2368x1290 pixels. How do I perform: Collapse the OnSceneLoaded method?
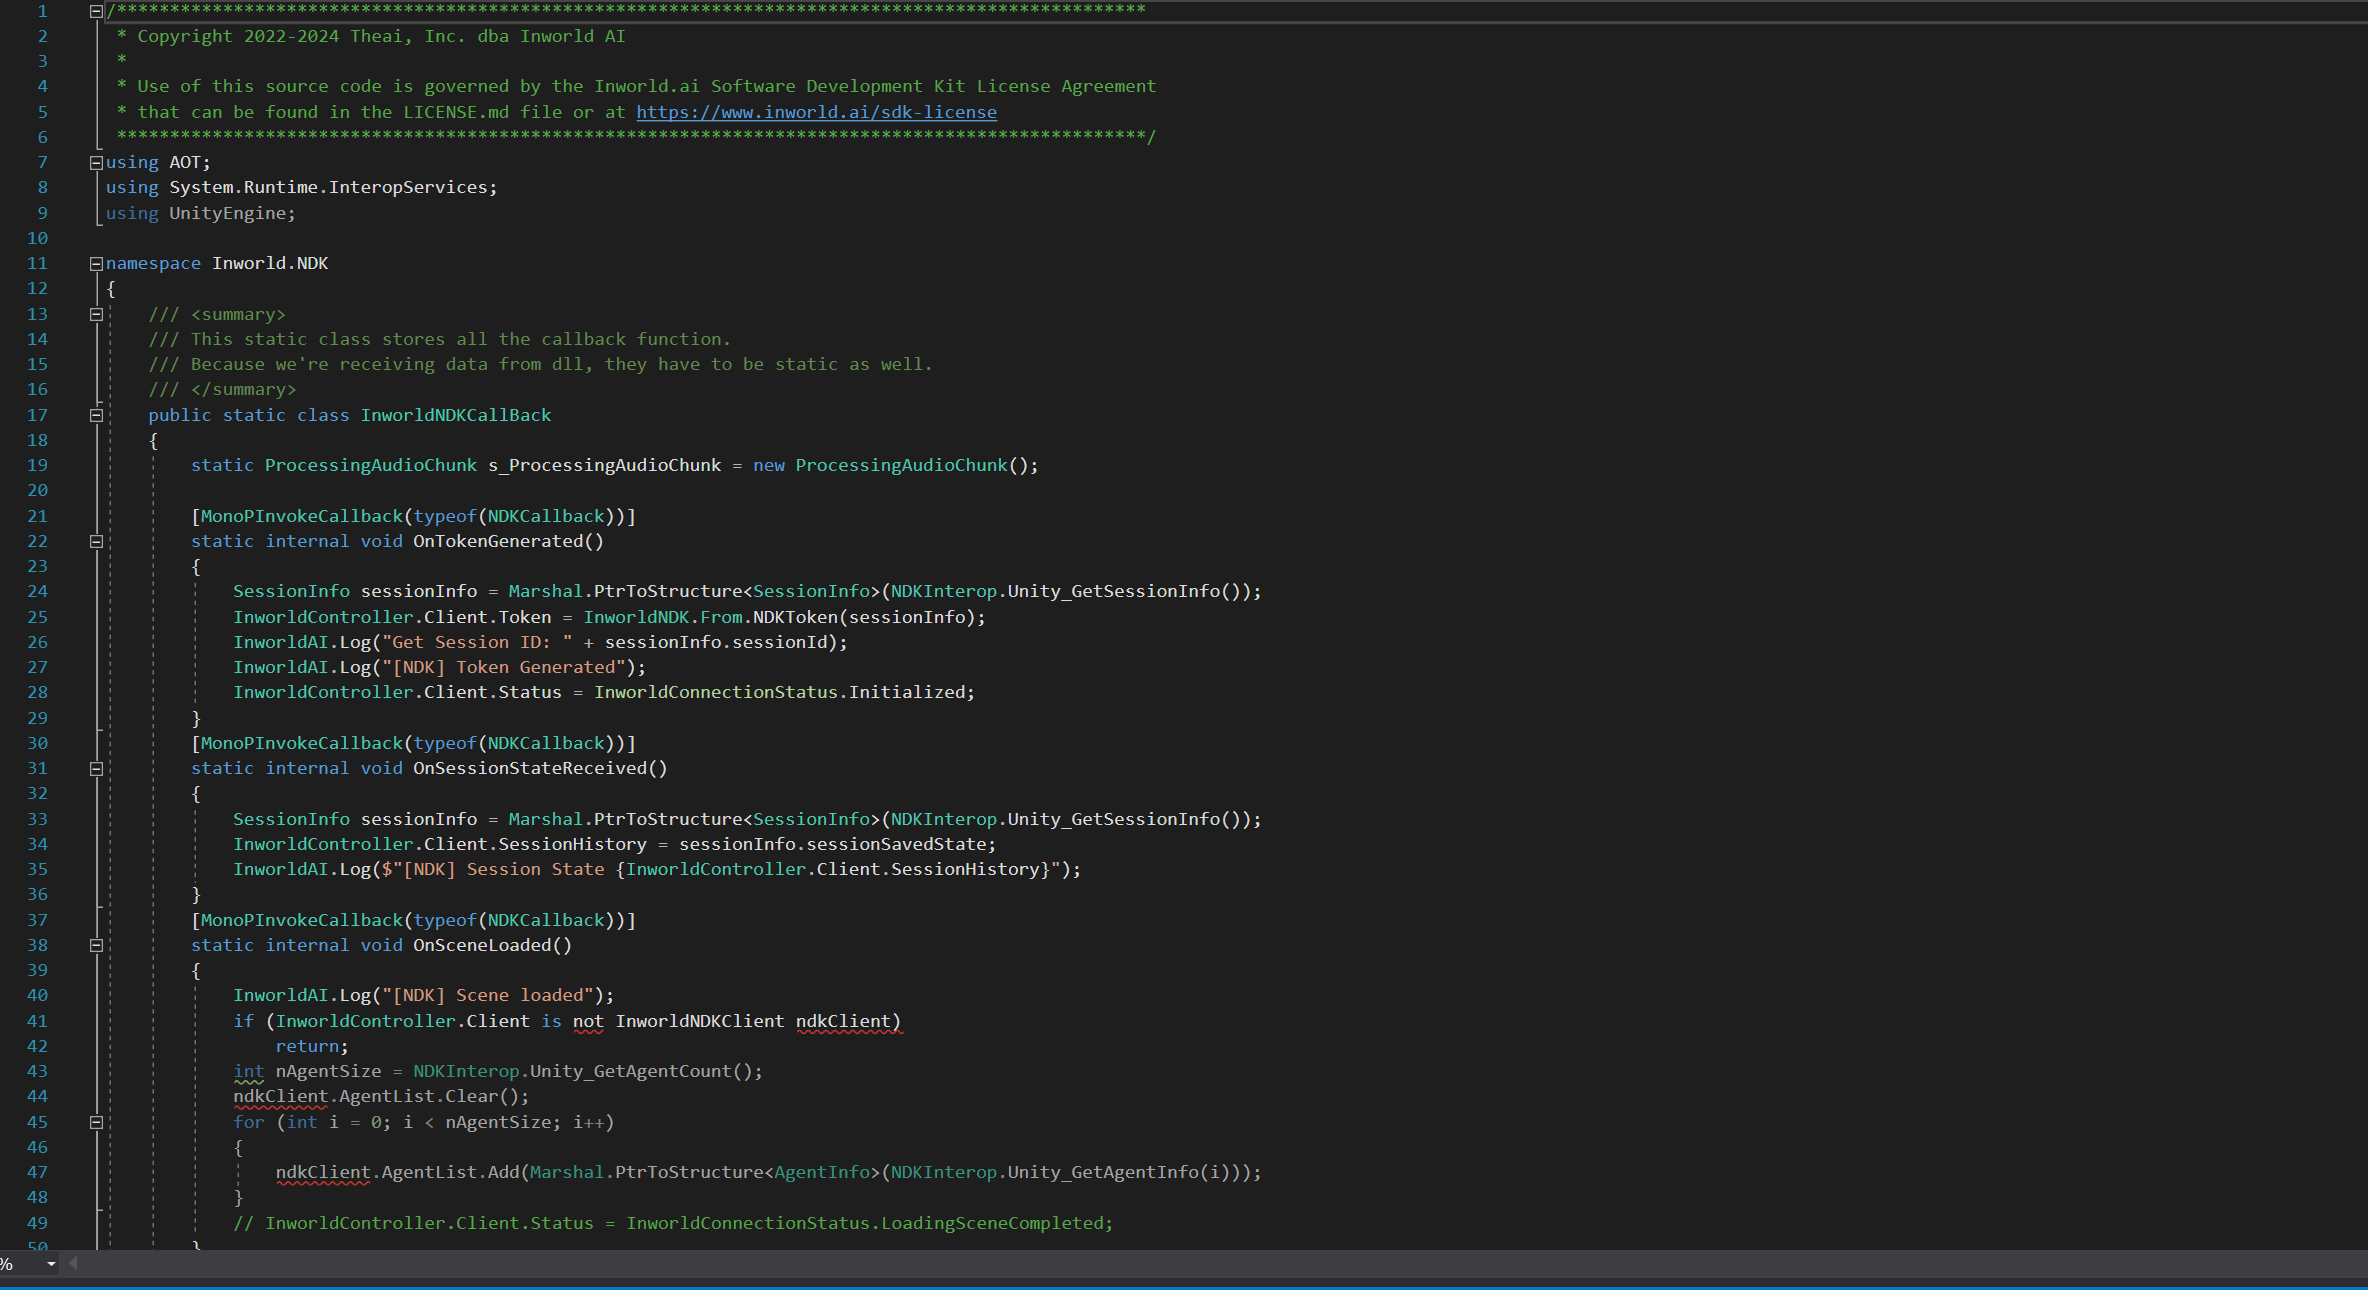(96, 945)
